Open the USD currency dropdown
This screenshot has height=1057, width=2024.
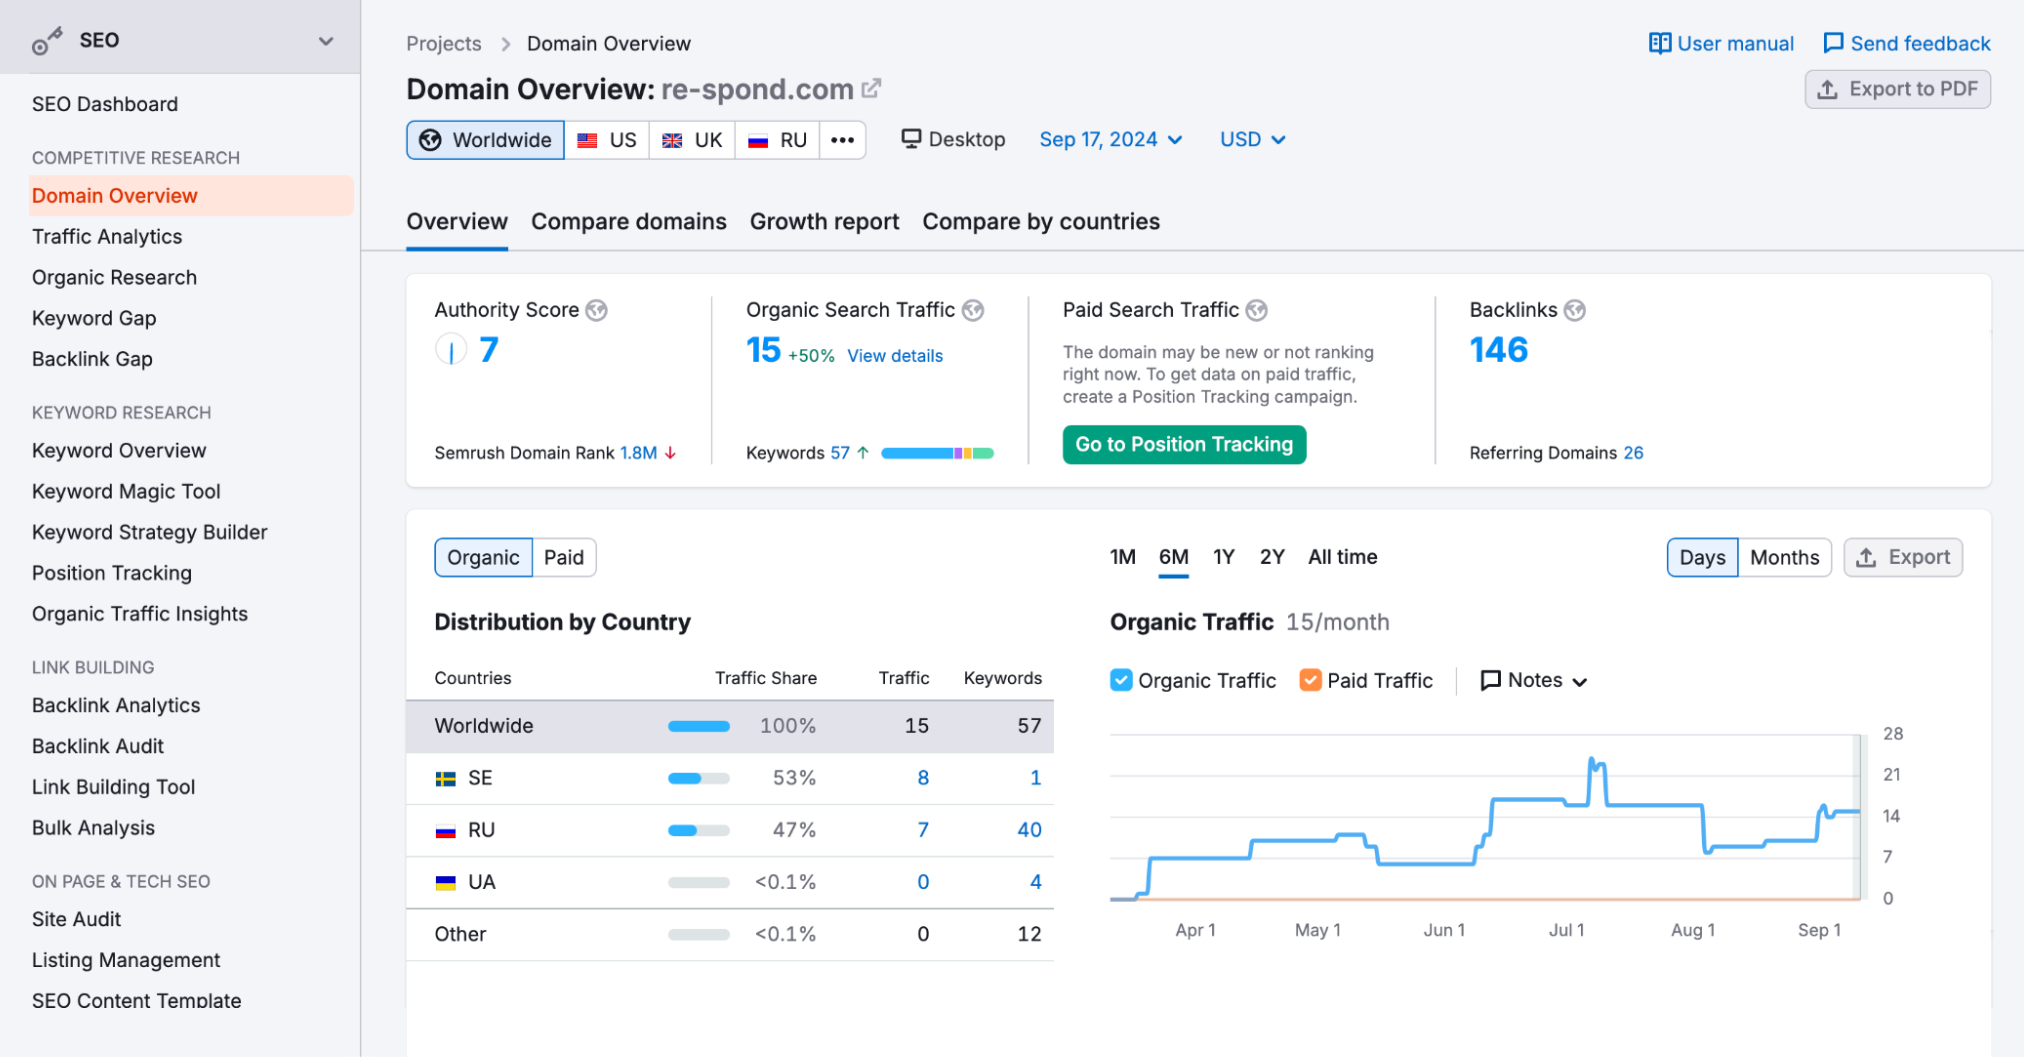1253,140
